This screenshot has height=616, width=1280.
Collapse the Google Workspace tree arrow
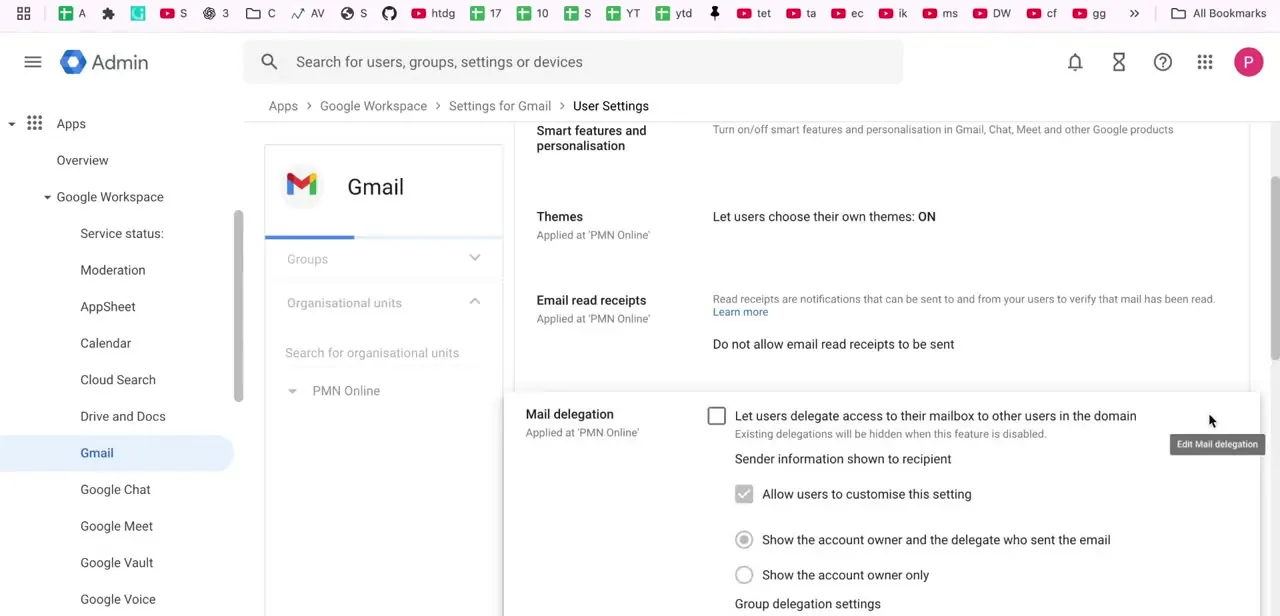[47, 197]
